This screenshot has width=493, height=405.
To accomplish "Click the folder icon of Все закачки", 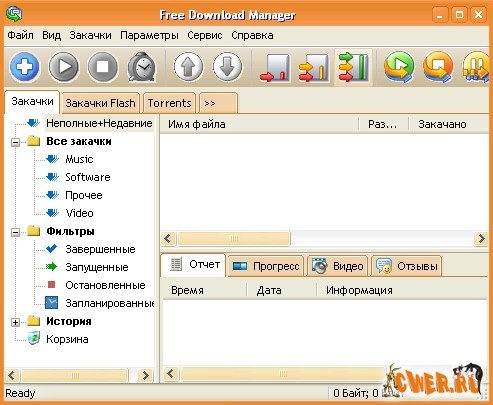I will point(34,141).
